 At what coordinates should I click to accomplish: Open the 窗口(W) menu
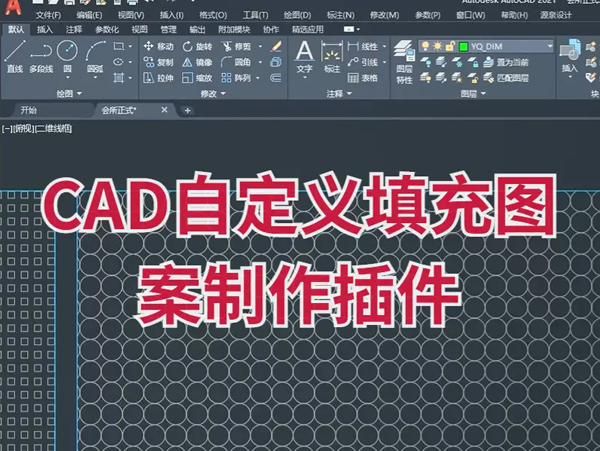470,15
